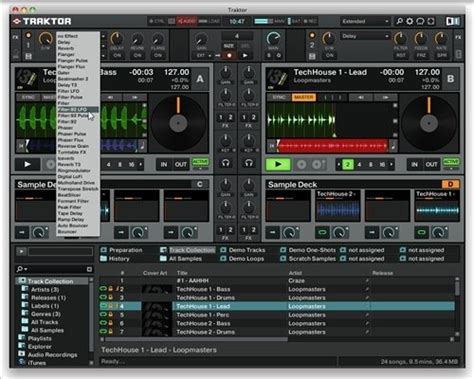Click the Preparation favorite icon
This screenshot has width=474, height=379.
[104, 250]
